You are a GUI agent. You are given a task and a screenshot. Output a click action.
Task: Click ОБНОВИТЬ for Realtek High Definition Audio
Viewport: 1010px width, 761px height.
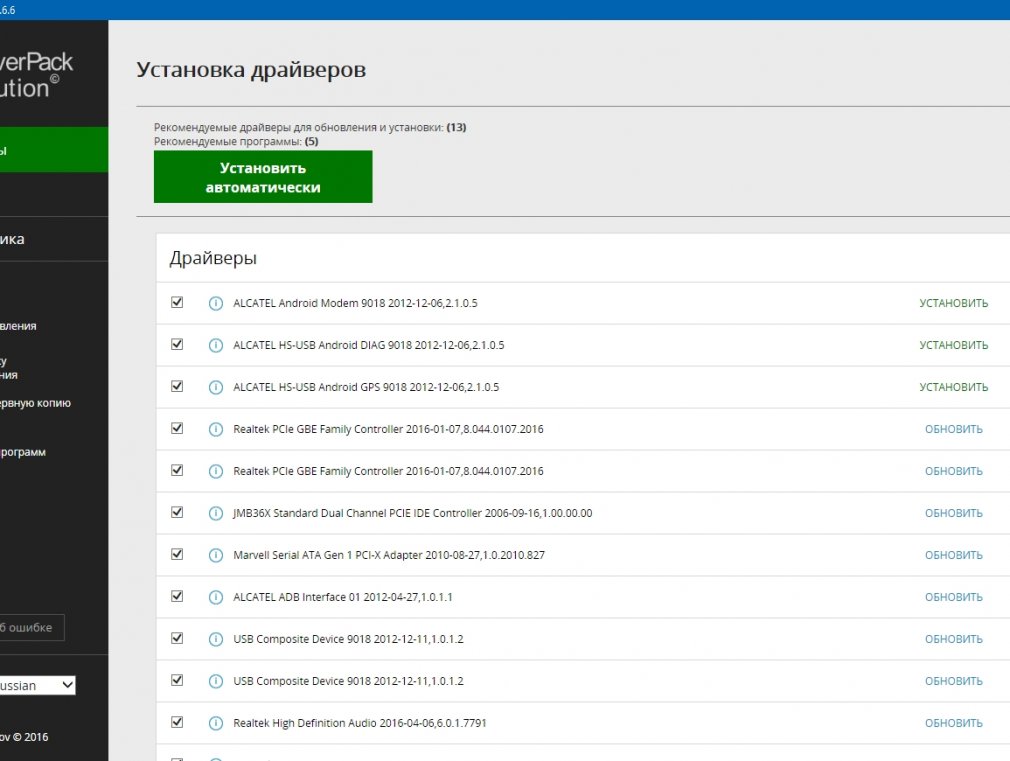pyautogui.click(x=953, y=724)
